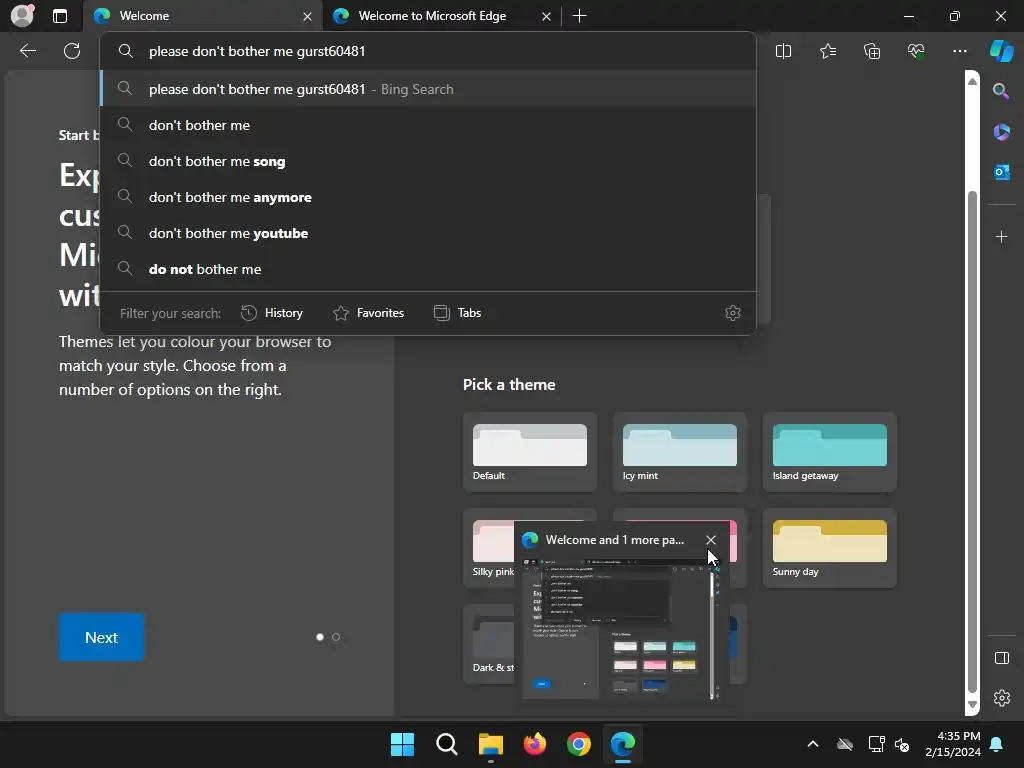Open Windows Start menu
1024x768 pixels.
tap(402, 744)
